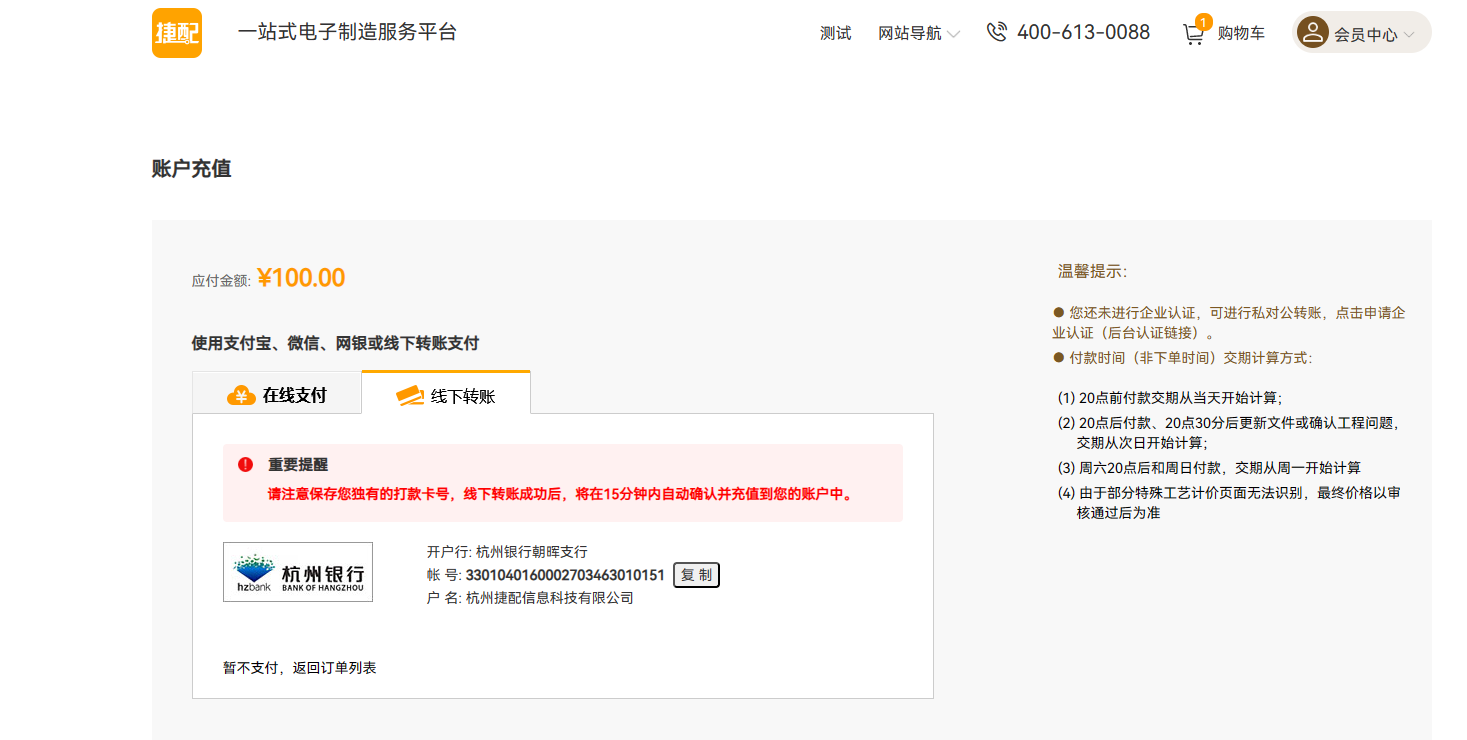
Task: Click 暂不支付，返回订单列表 link
Action: click(300, 668)
